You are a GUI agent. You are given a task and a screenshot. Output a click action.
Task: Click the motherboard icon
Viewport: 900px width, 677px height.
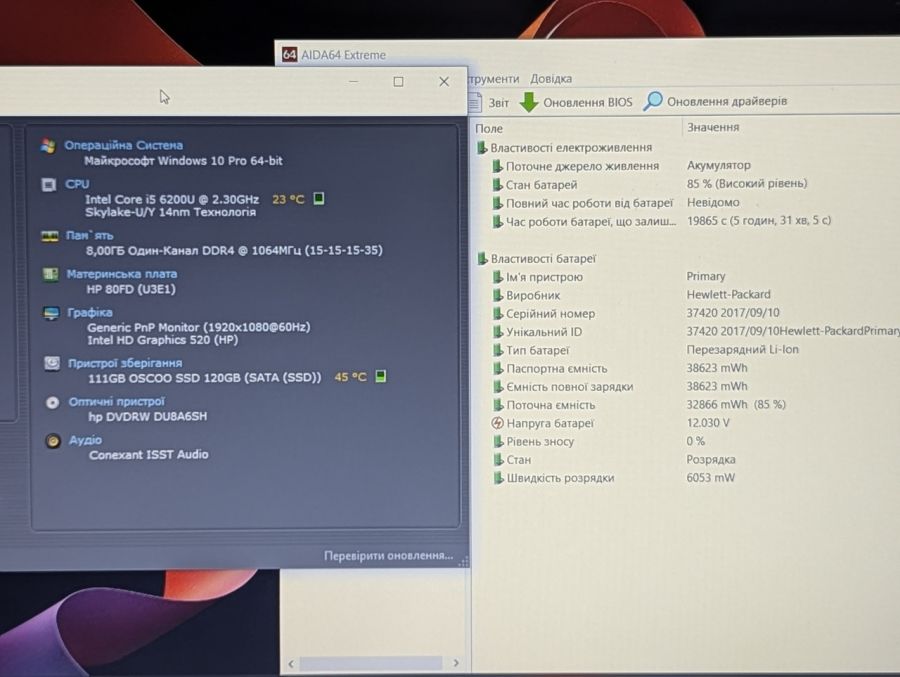(x=51, y=274)
